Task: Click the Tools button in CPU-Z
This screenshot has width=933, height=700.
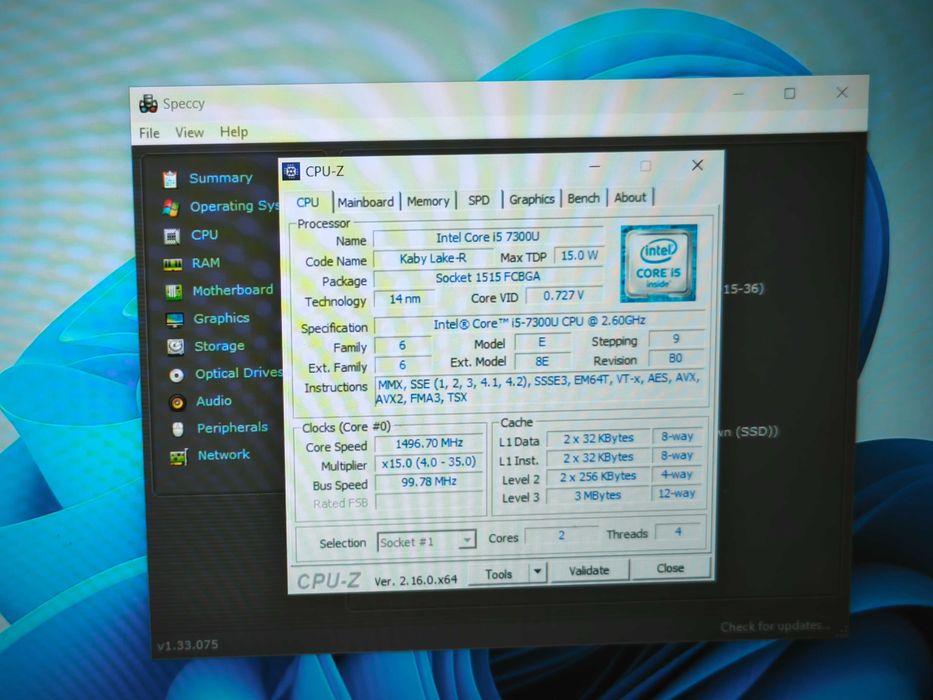Action: [x=499, y=574]
